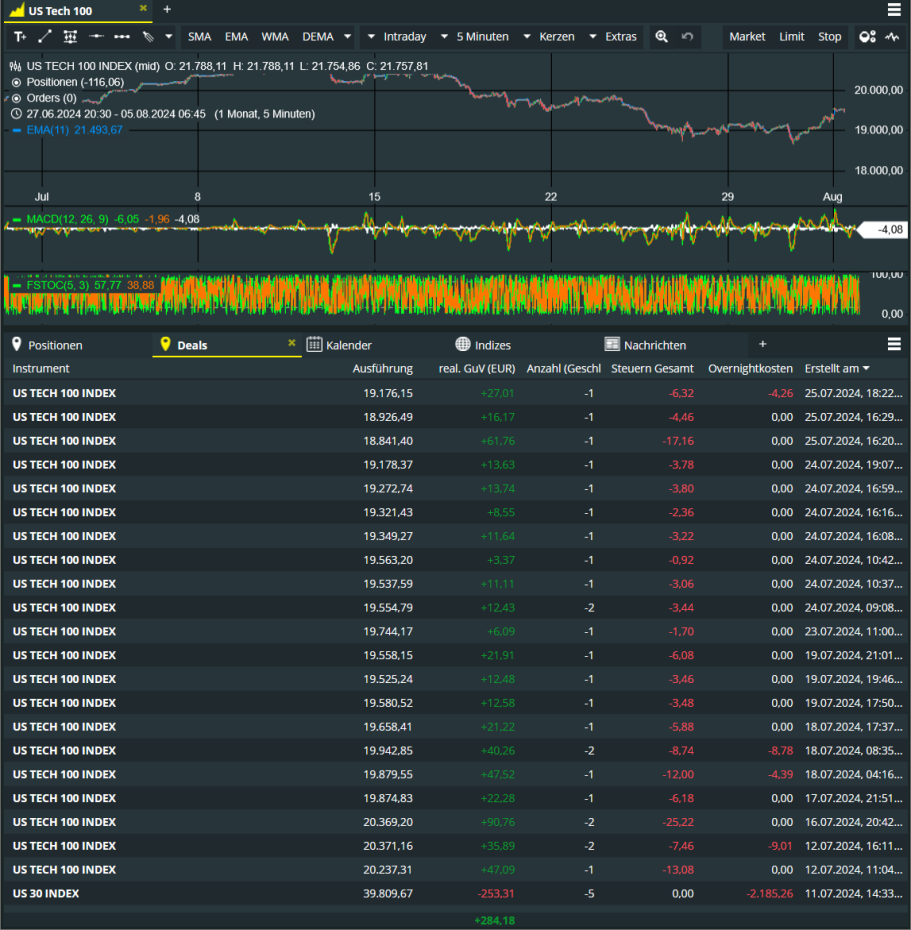Sort by Overnightkosten column header

(750, 369)
